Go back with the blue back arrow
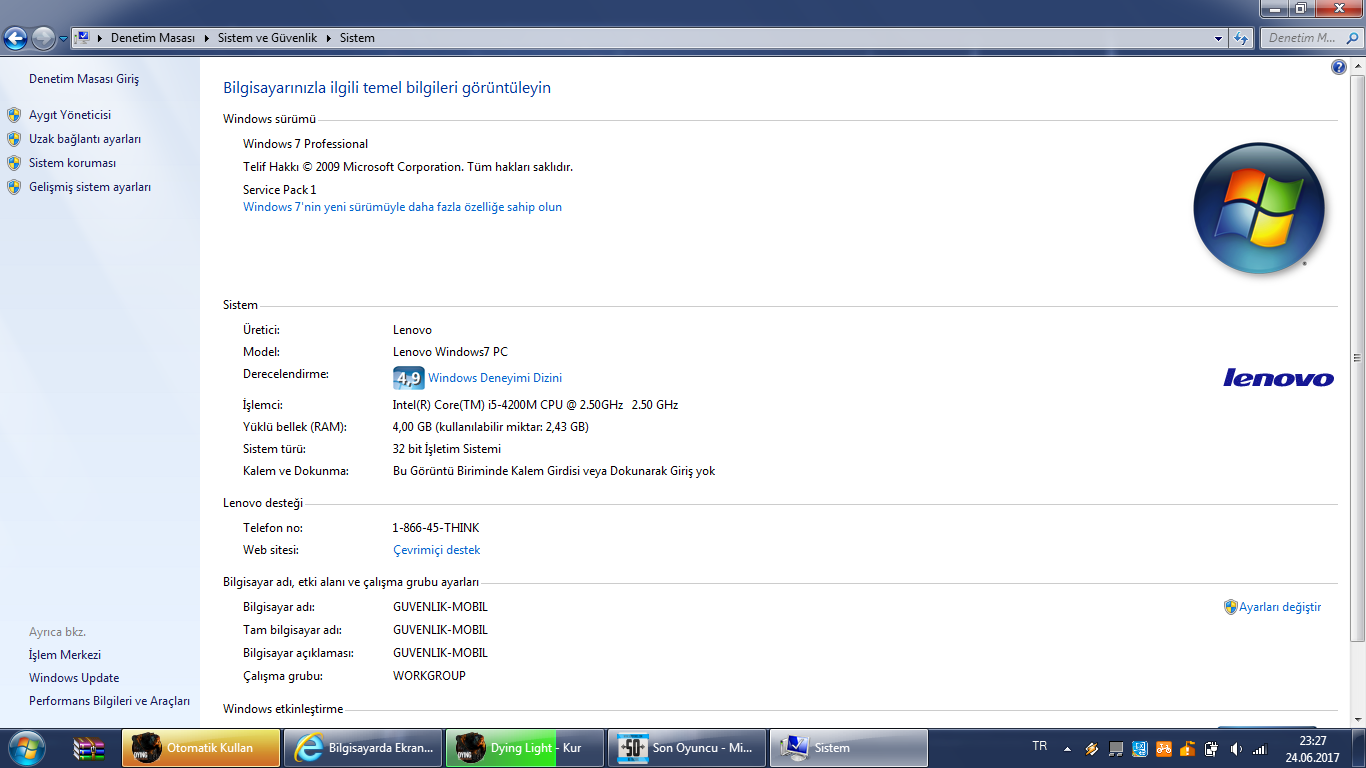 click(15, 38)
